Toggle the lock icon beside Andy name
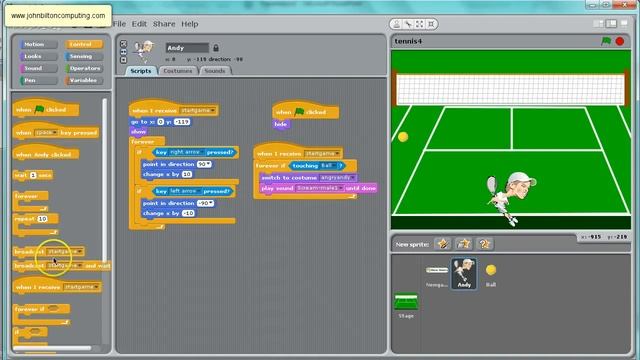This screenshot has height=360, width=640. pyautogui.click(x=216, y=48)
